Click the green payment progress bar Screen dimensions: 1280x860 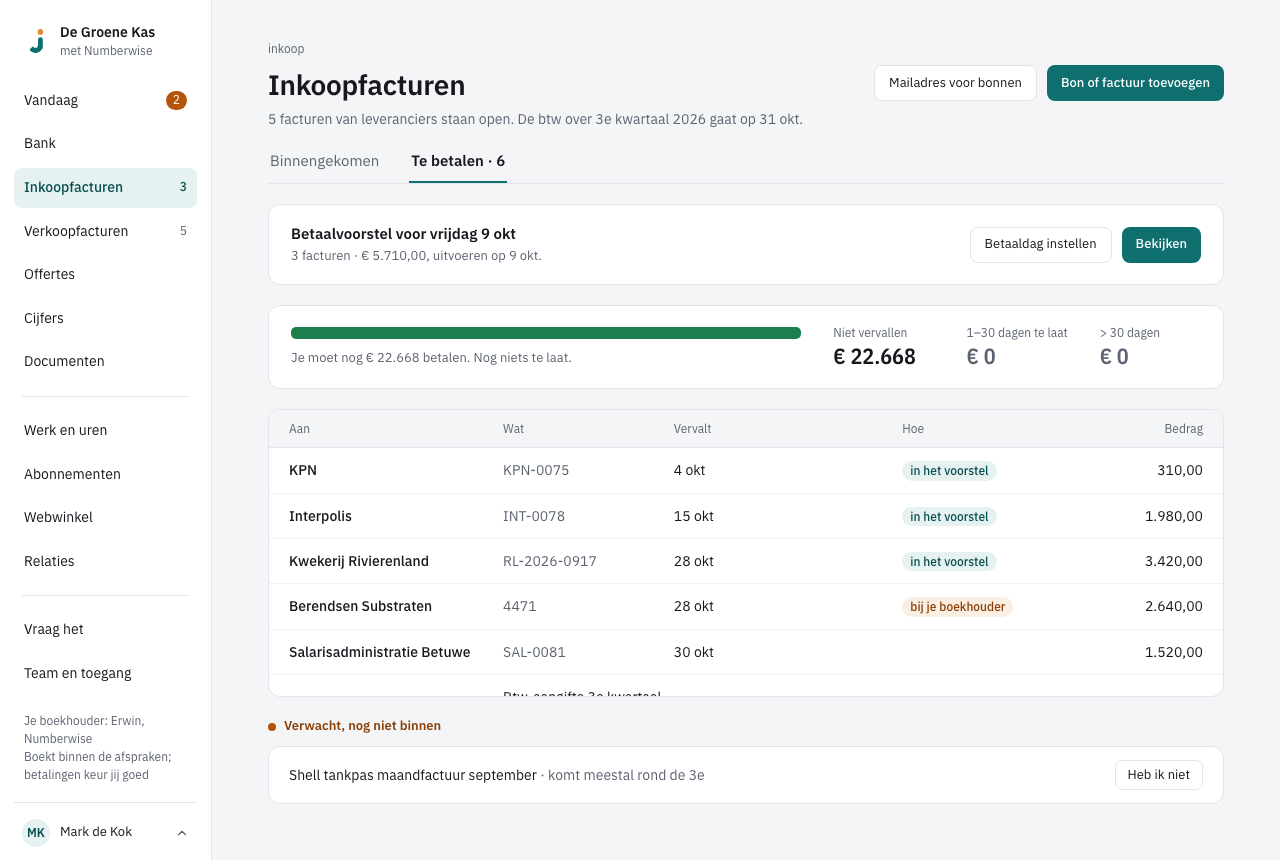pos(546,333)
